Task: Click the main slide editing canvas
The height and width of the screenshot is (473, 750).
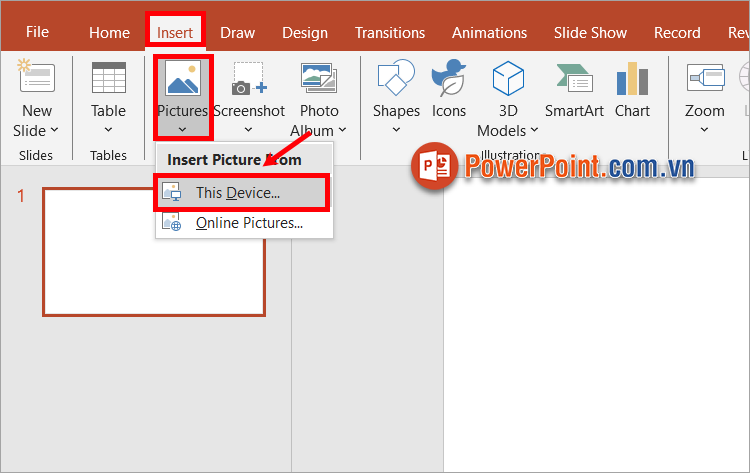Action: click(596, 325)
